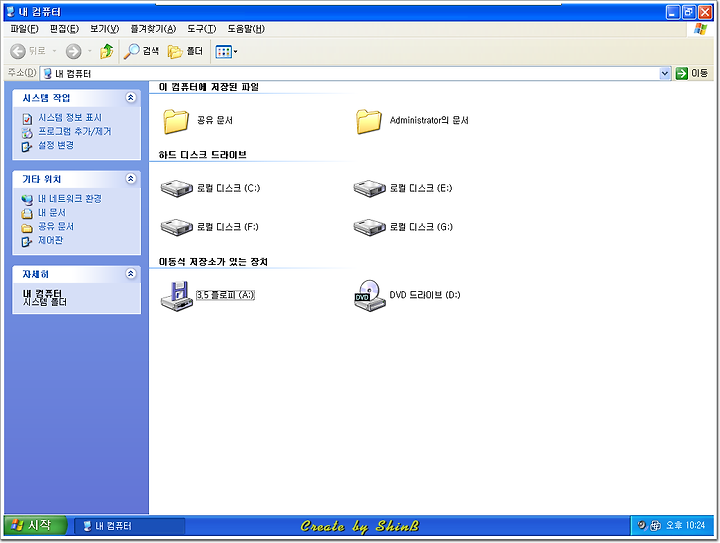This screenshot has height=543, width=720.
Task: Click the Administrator의 문서 label
Action: pyautogui.click(x=429, y=120)
